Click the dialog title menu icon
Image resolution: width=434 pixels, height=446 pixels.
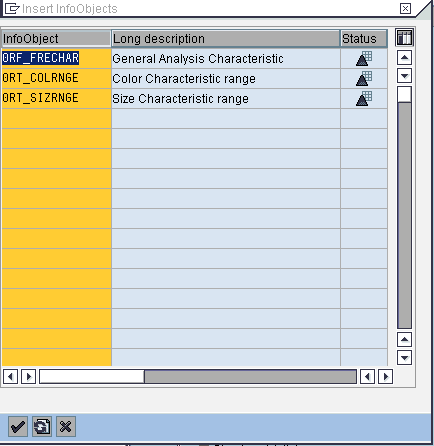coord(12,8)
